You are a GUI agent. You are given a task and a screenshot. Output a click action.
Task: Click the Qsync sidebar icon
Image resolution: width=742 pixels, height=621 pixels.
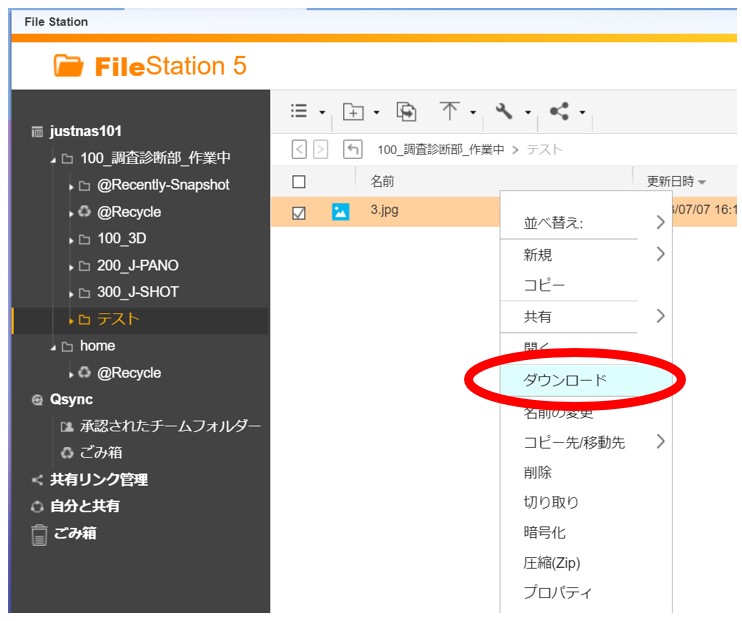(x=37, y=400)
